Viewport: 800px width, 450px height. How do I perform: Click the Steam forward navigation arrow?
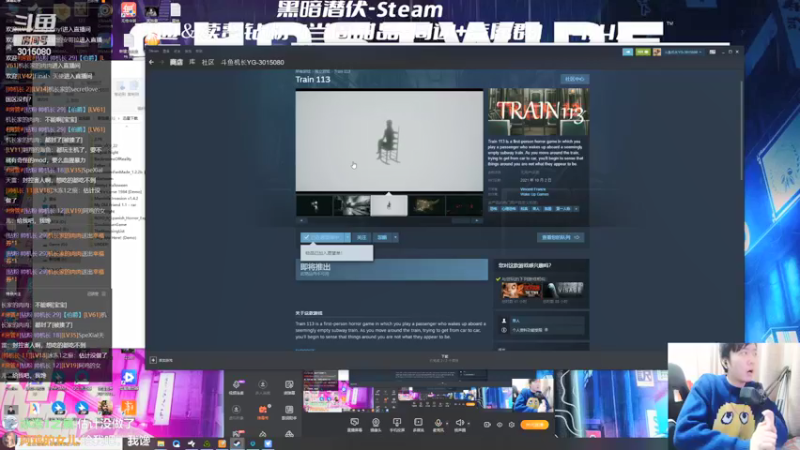(x=162, y=62)
